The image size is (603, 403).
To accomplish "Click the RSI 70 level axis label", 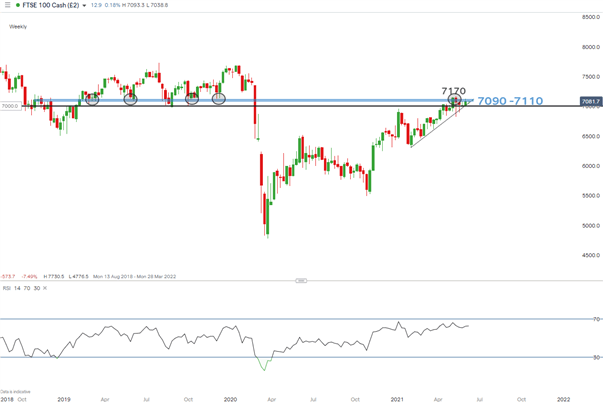I will tap(596, 319).
